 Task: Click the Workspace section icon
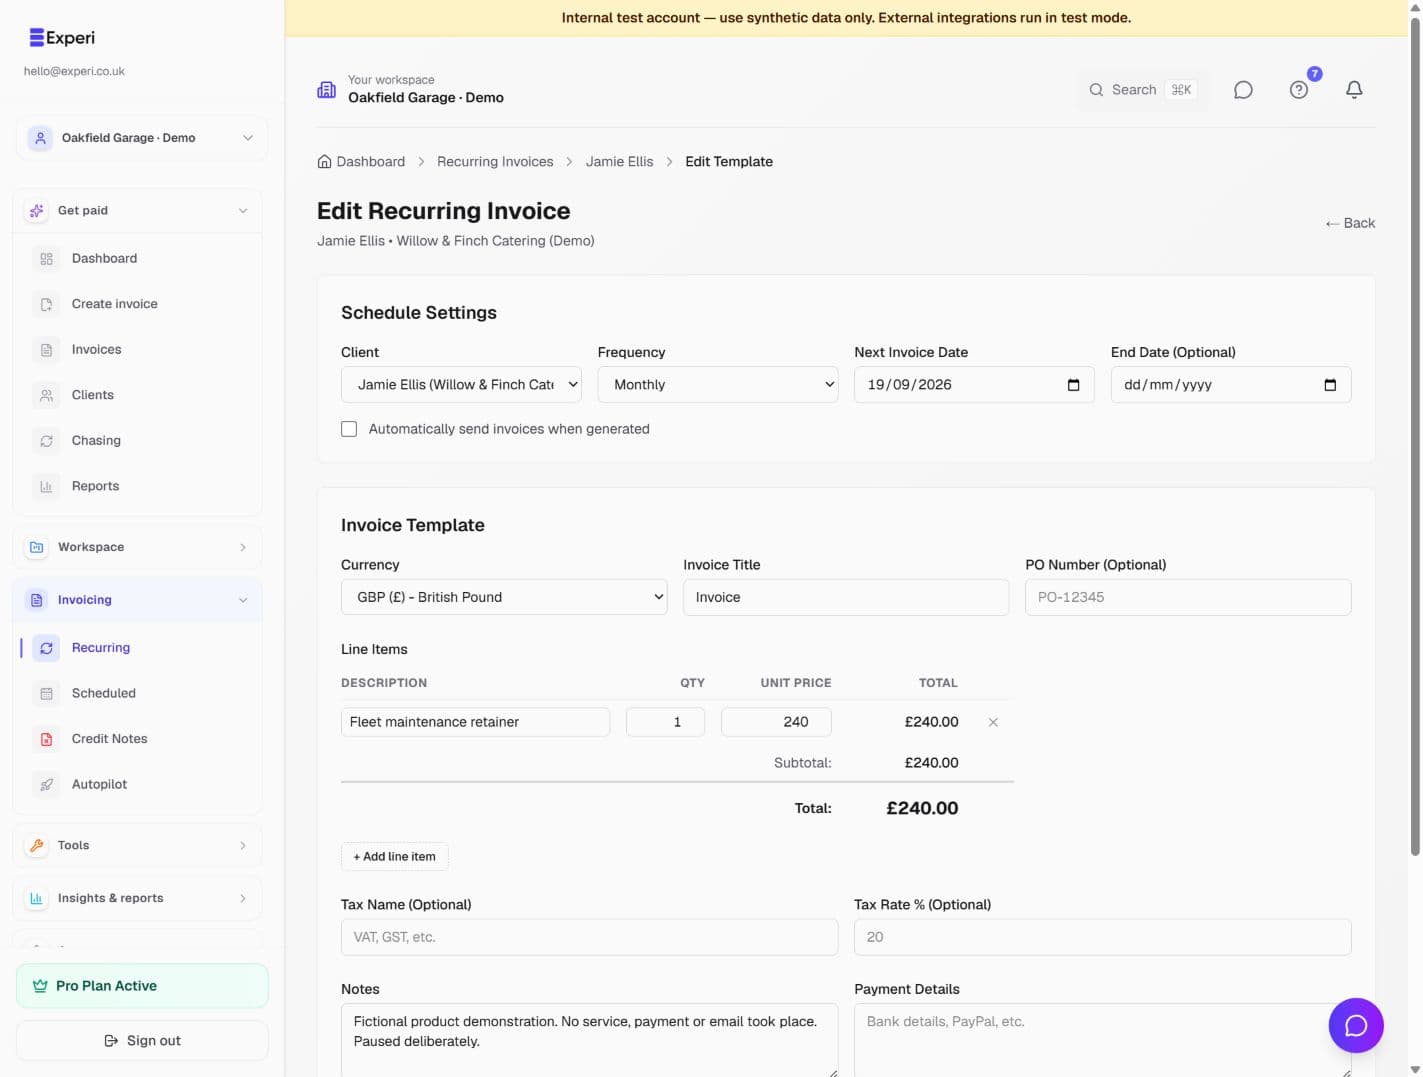(x=37, y=547)
